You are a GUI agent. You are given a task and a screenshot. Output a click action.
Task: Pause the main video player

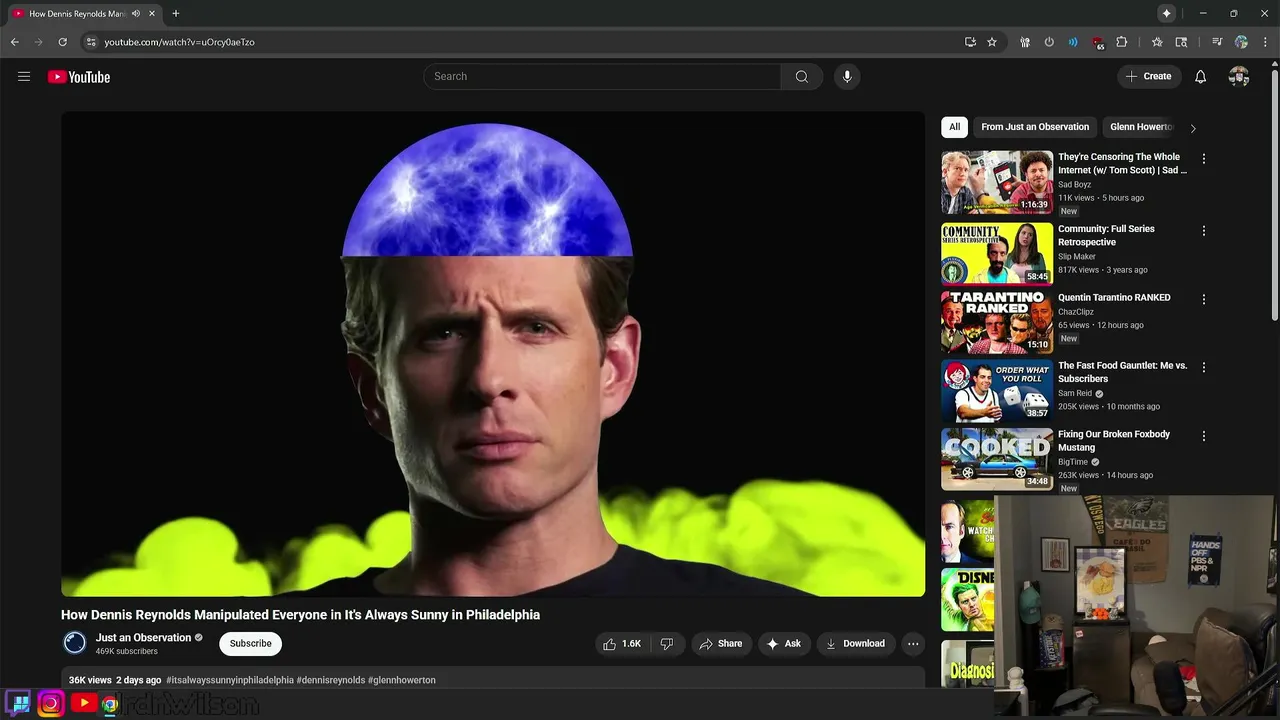(493, 354)
